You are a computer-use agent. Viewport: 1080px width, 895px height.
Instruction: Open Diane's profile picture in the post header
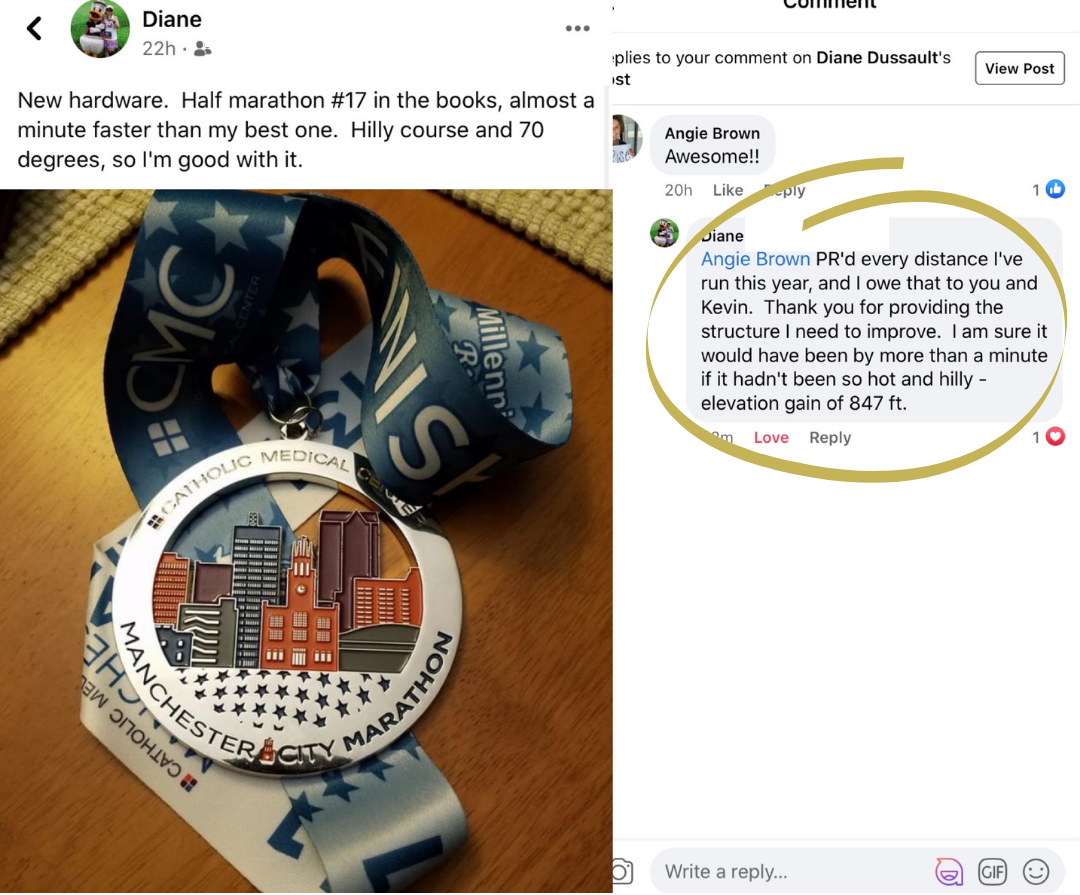point(101,28)
